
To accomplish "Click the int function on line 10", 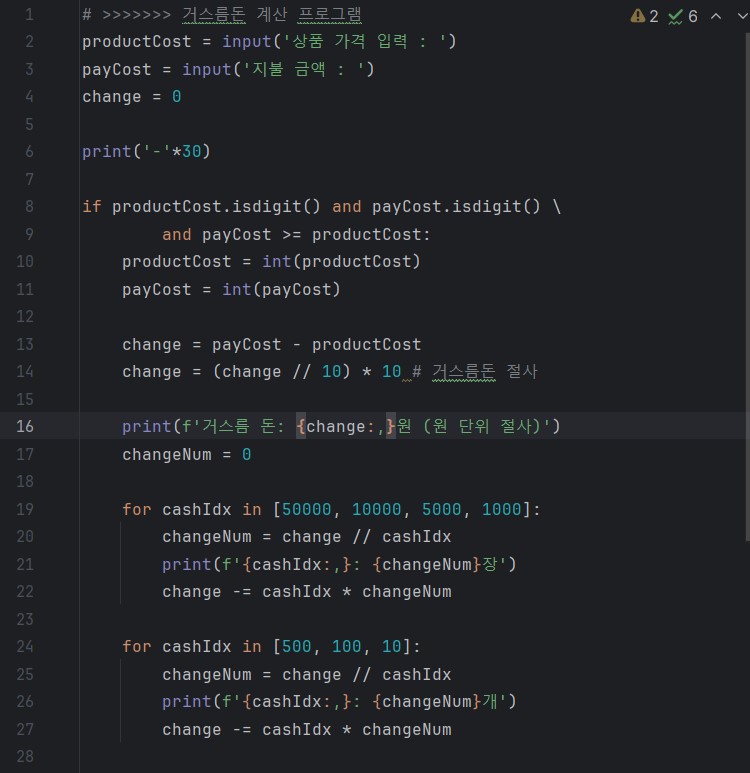I will click(277, 261).
